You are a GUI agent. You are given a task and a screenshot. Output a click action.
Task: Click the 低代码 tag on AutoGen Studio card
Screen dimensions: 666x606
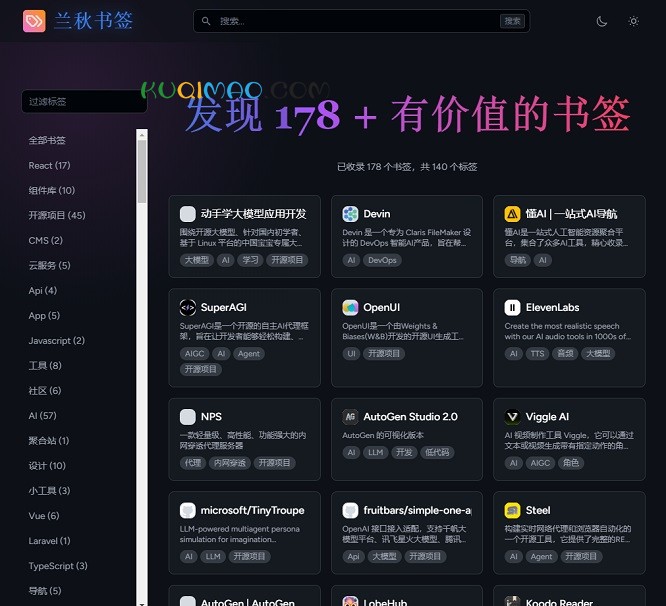(x=437, y=453)
